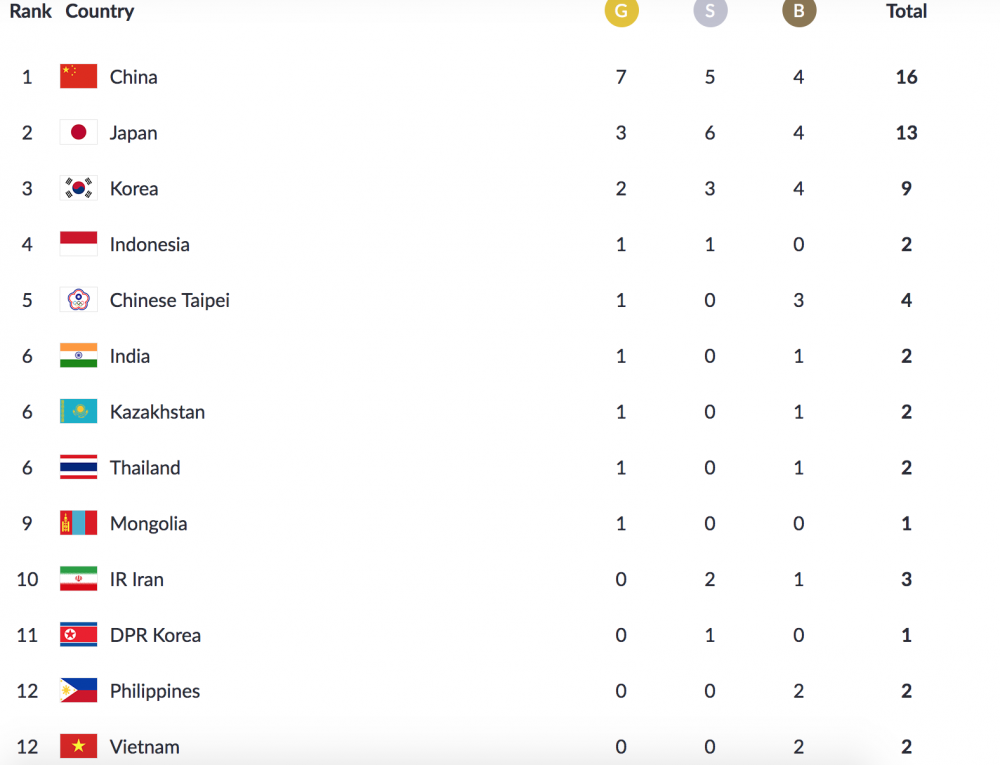Open the Thailand country link
The width and height of the screenshot is (1000, 765).
(145, 468)
